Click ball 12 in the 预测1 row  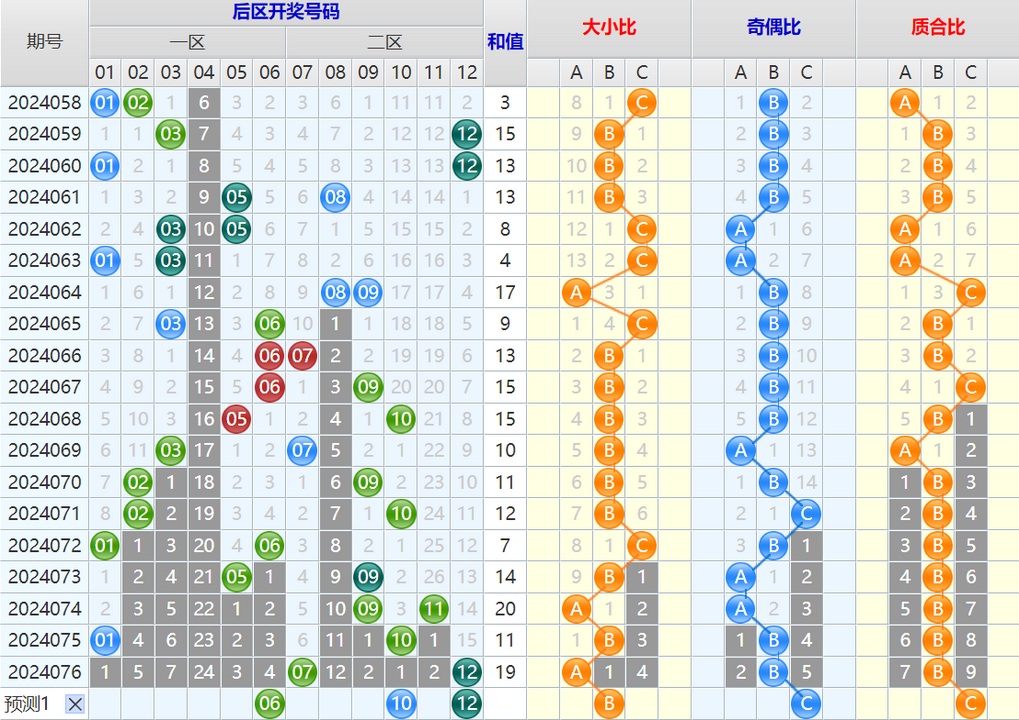[x=467, y=704]
